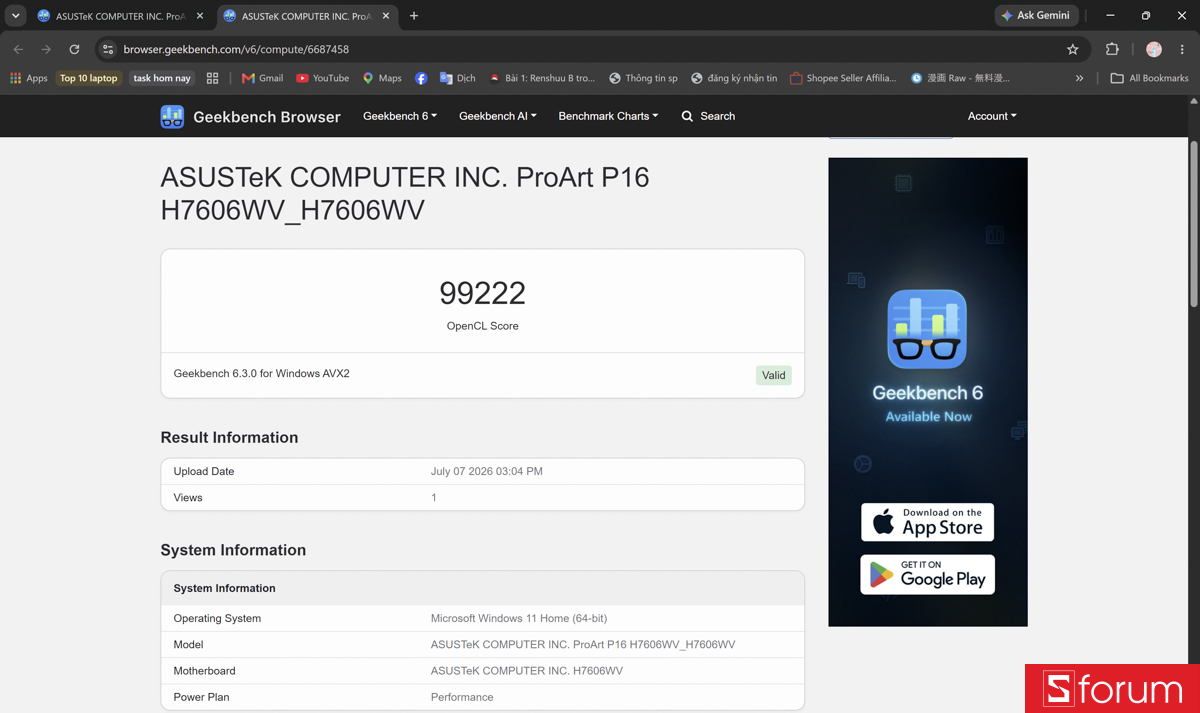Image resolution: width=1200 pixels, height=713 pixels.
Task: Click the Microsoft Windows 11 Home value
Action: [519, 618]
